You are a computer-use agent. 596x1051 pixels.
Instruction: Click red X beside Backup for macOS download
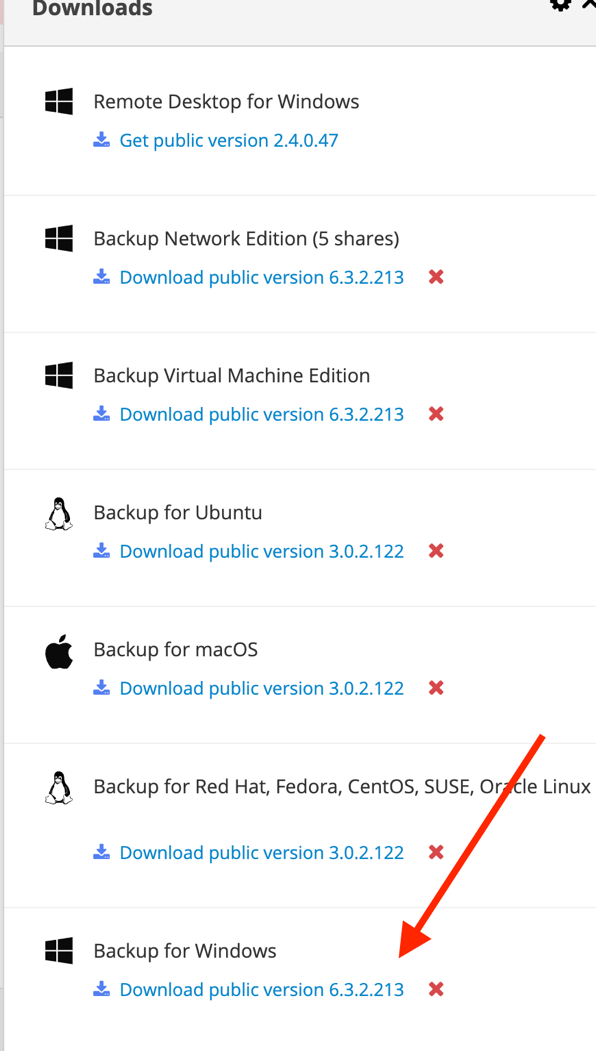coord(436,688)
